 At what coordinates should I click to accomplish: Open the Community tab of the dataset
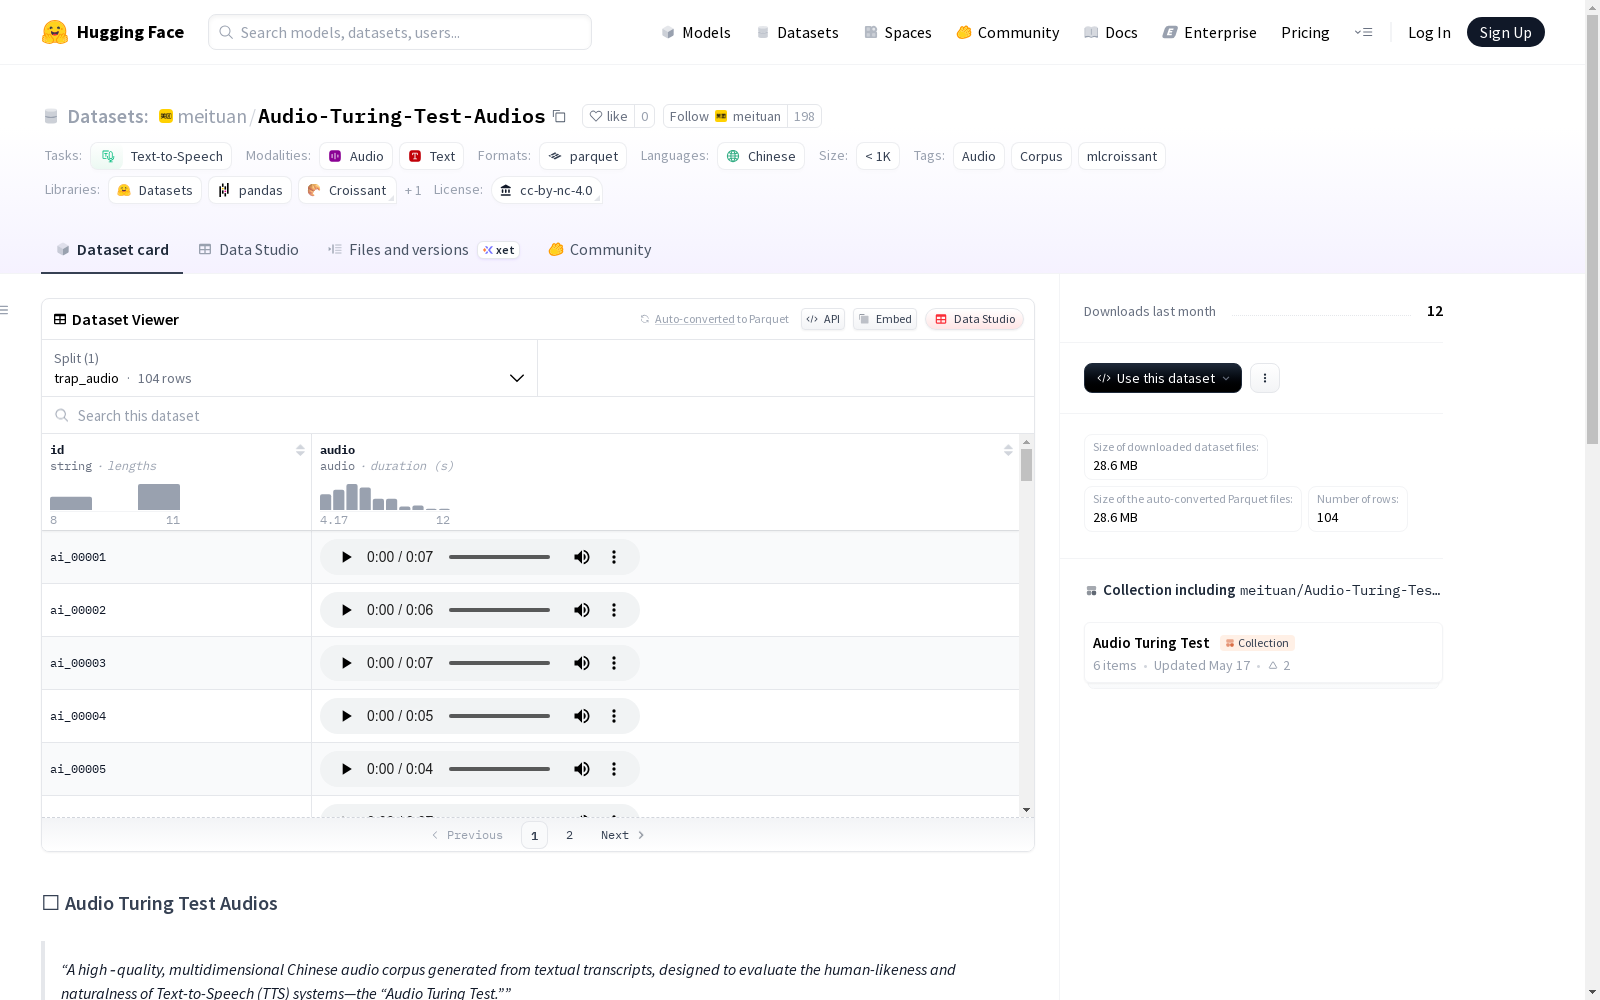tap(600, 250)
